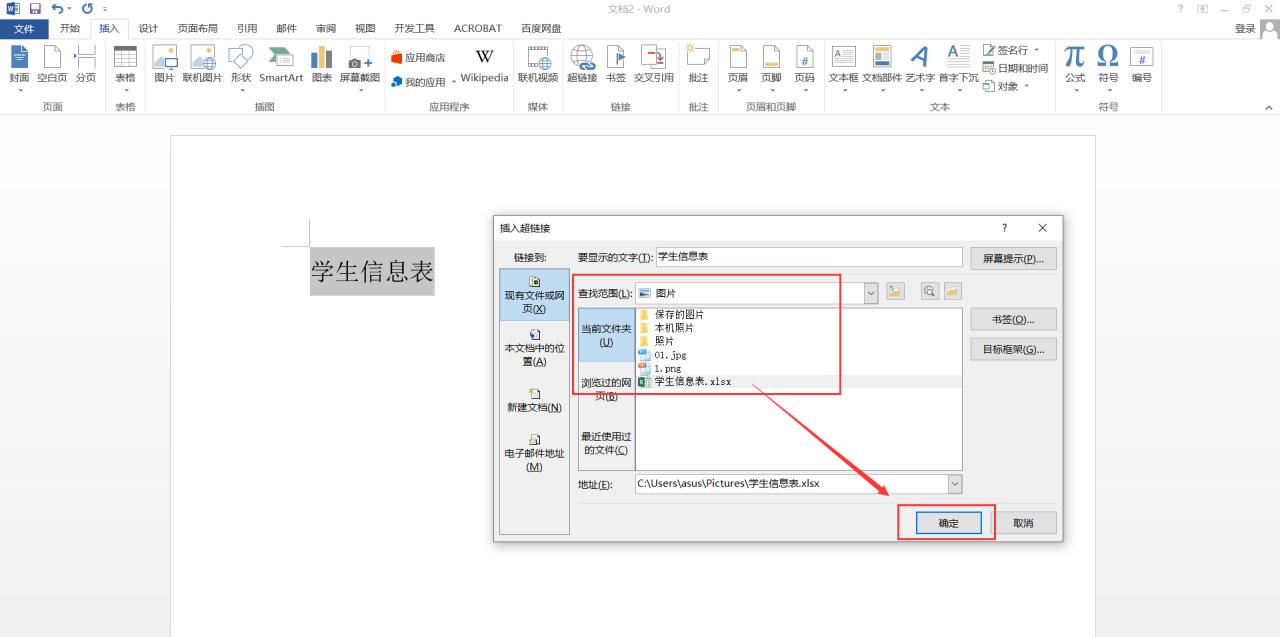Screen dimensions: 1280x637
Task: Open the 封面 cover page gallery
Action: [x=19, y=68]
